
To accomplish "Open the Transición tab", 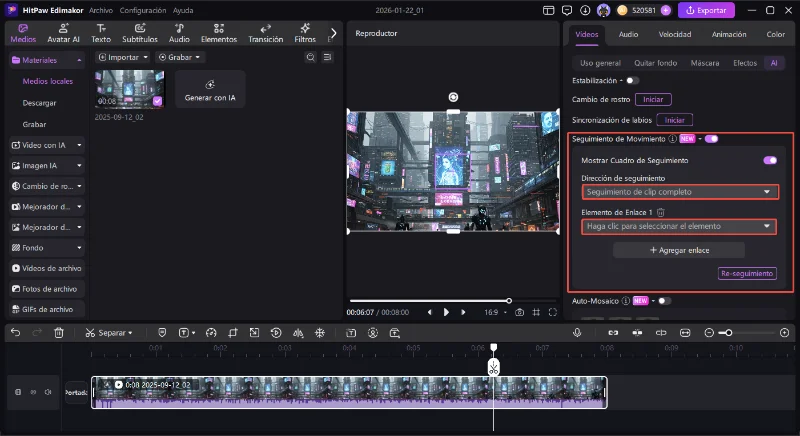I will click(265, 34).
